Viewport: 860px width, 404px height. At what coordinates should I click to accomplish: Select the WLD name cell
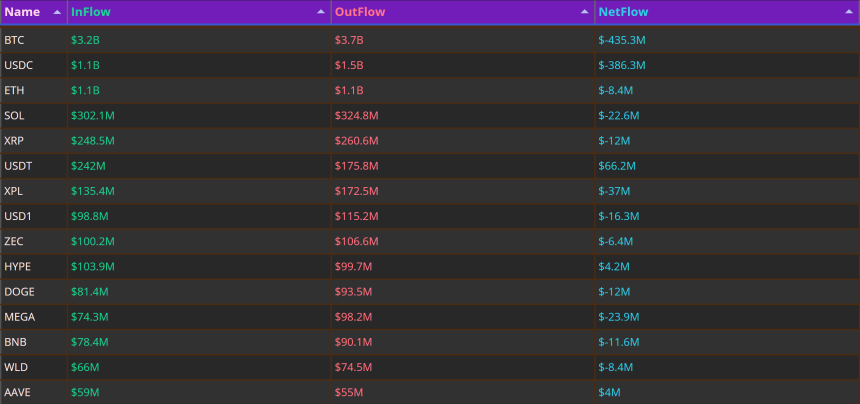(34, 367)
